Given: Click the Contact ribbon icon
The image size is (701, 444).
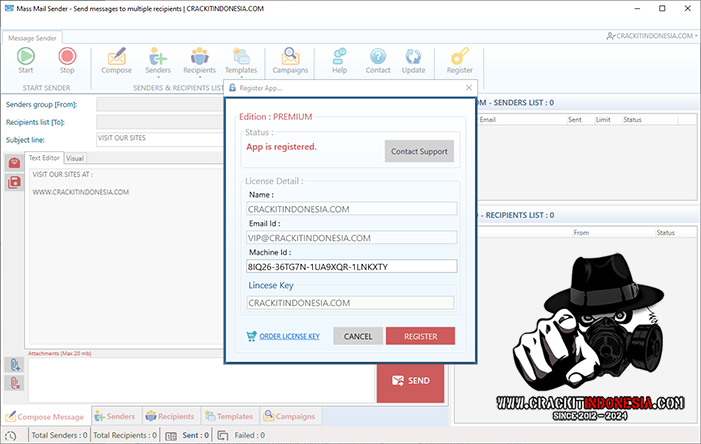Looking at the screenshot, I should (x=378, y=57).
